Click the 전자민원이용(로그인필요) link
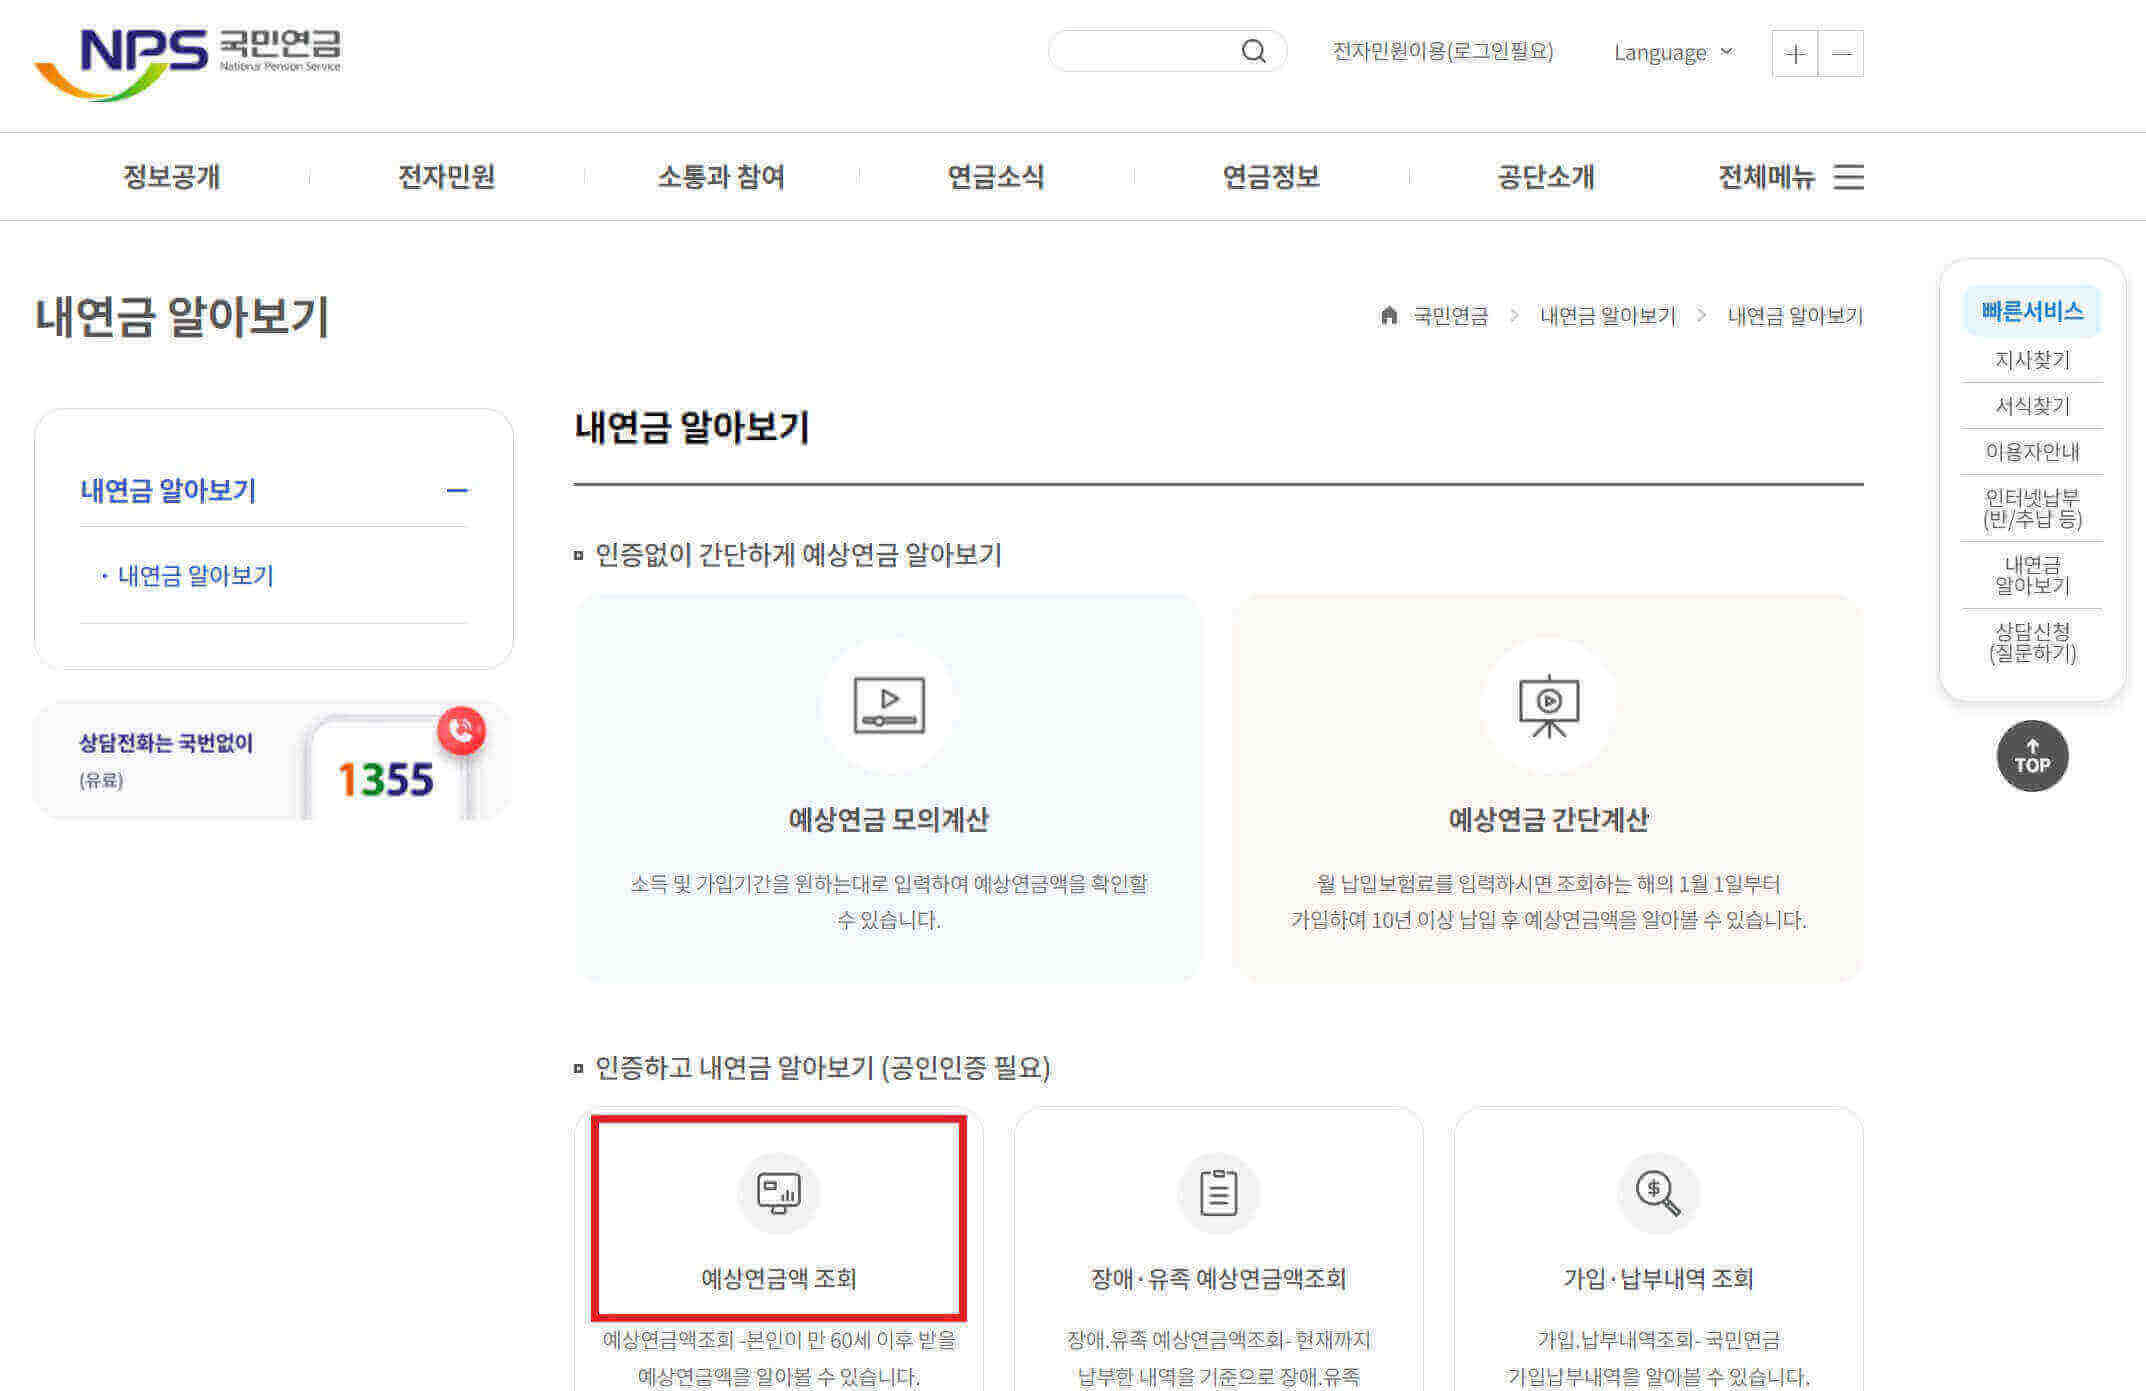The image size is (2146, 1391). coord(1441,51)
